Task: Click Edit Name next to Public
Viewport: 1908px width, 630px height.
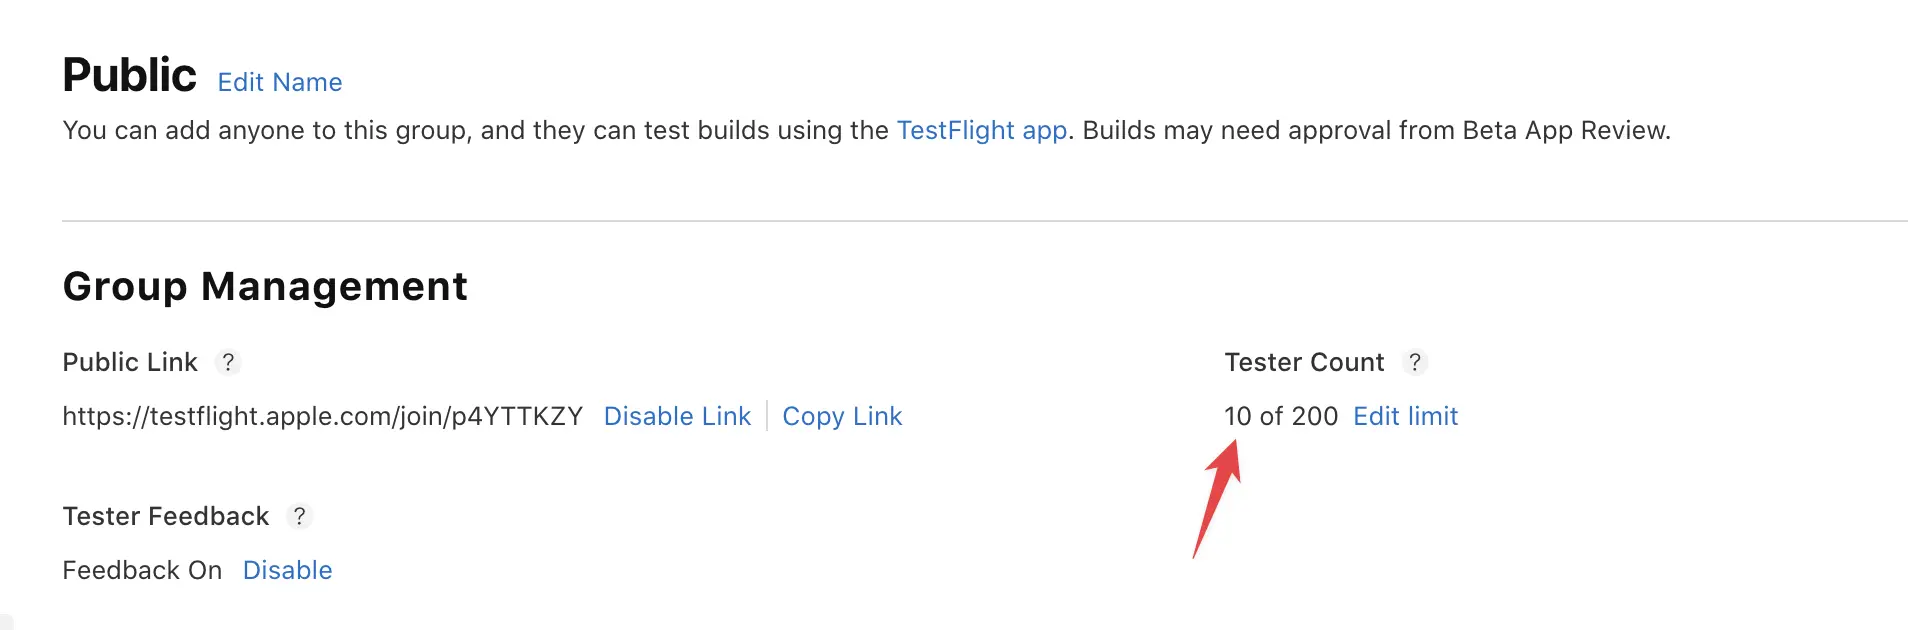Action: [280, 82]
